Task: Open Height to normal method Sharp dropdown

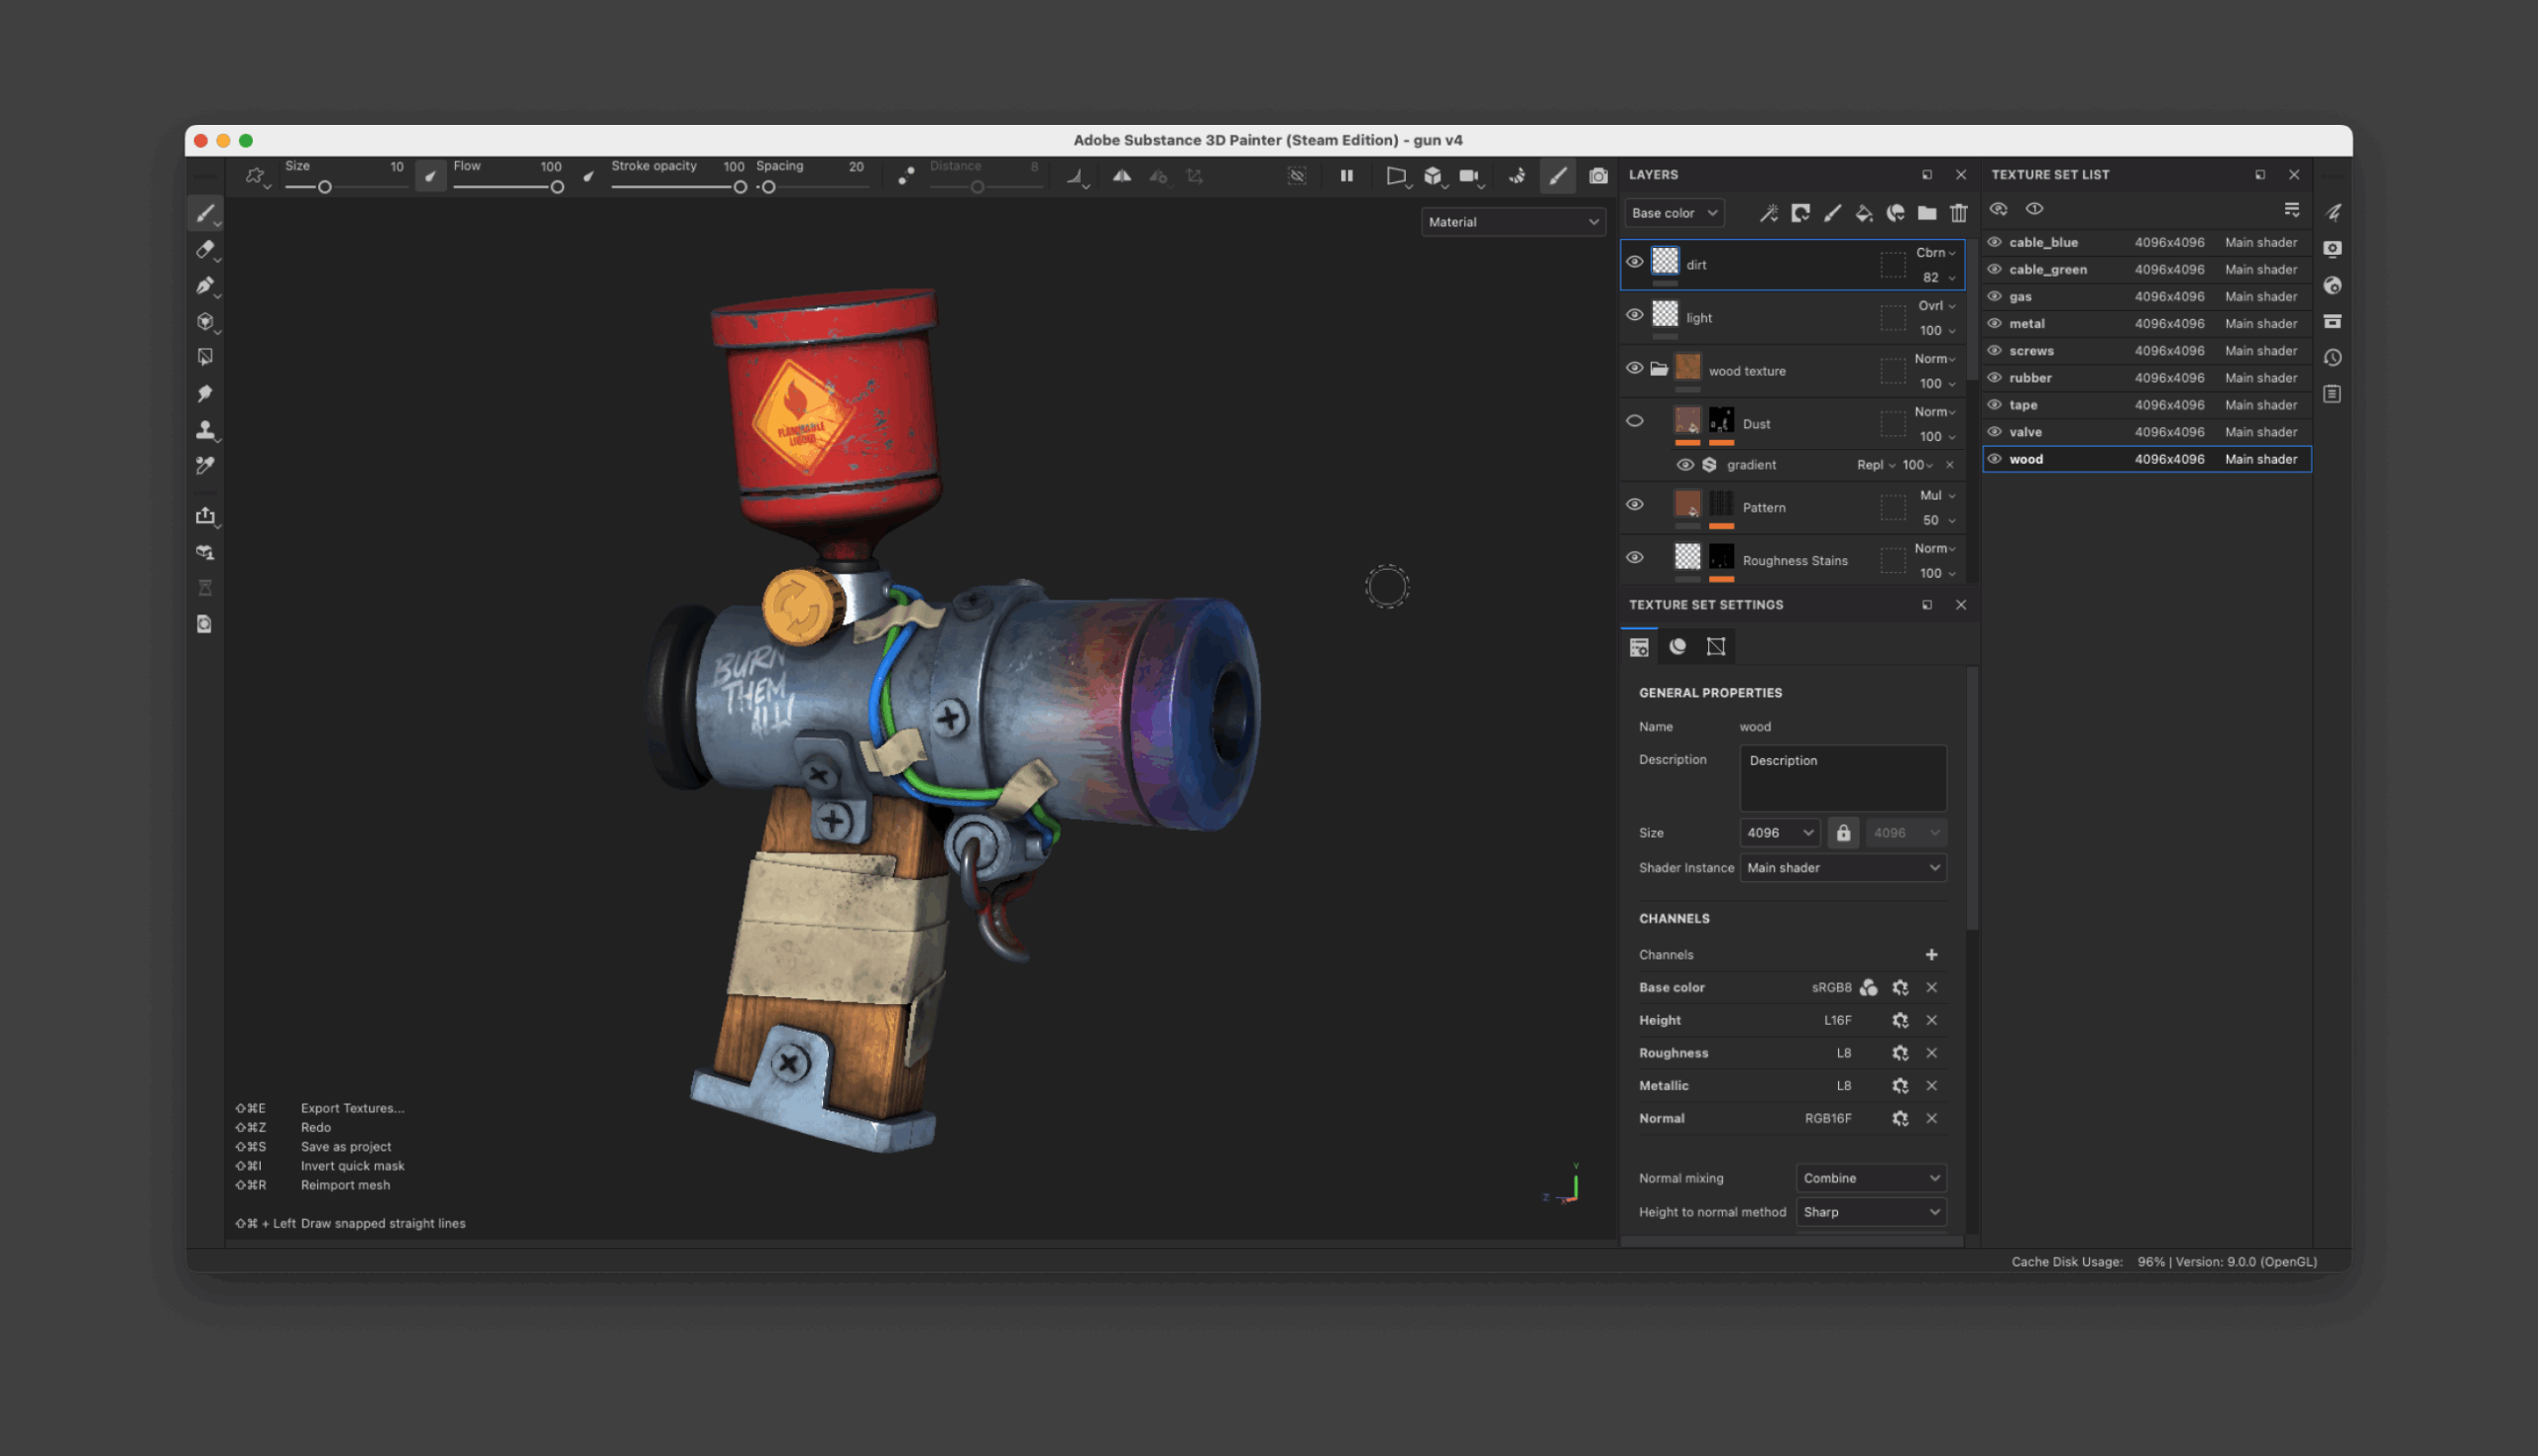Action: pyautogui.click(x=1870, y=1212)
